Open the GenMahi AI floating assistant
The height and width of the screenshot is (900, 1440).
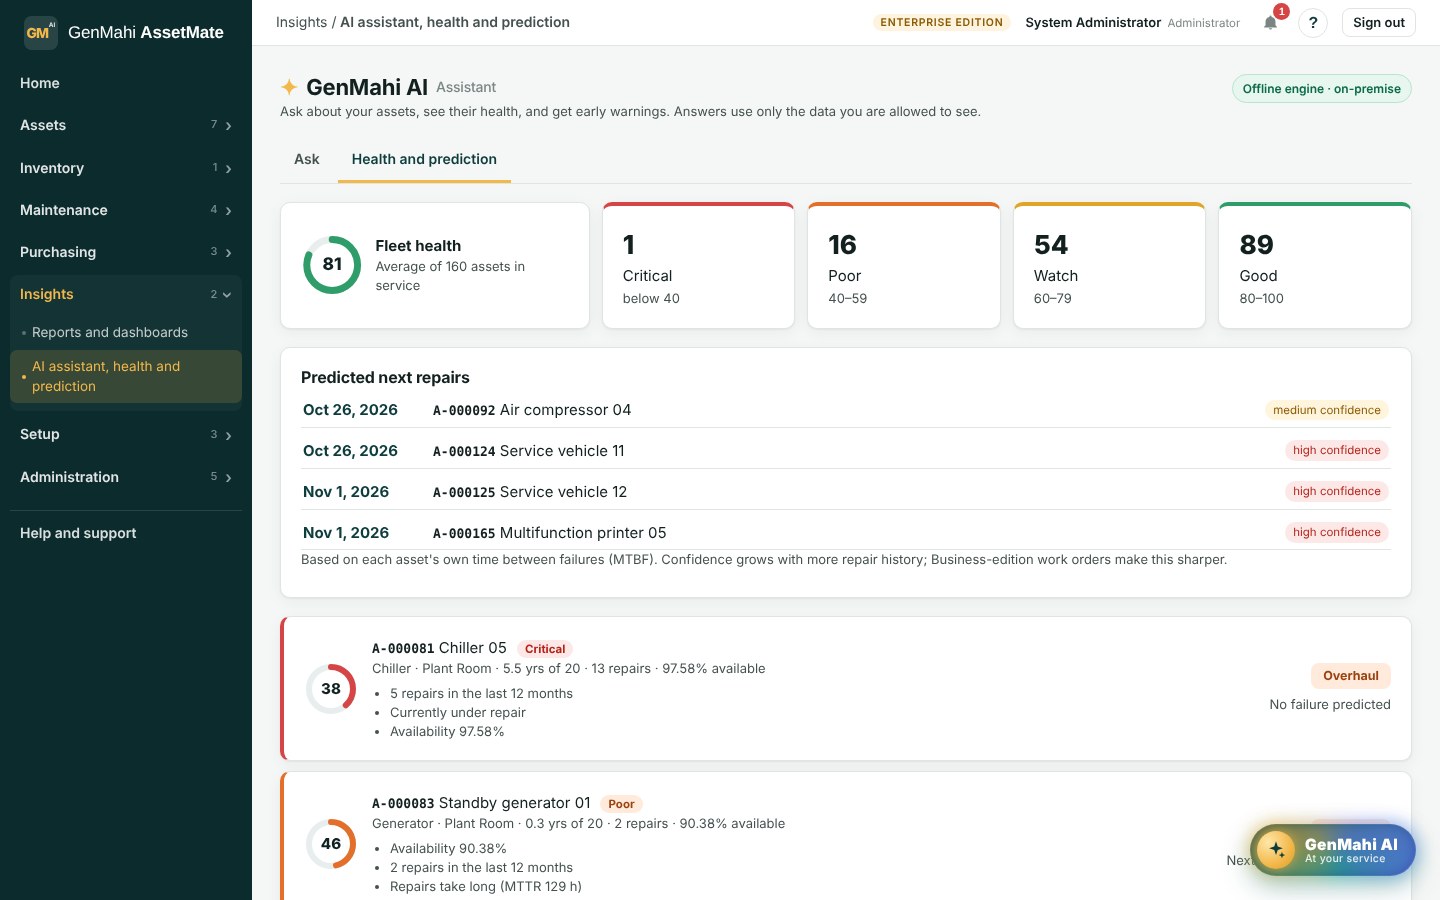[1332, 850]
